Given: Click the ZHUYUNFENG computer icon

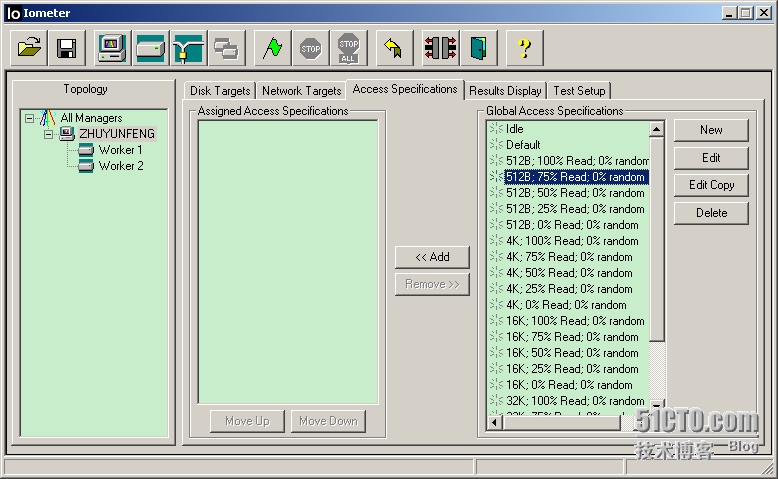Looking at the screenshot, I should (x=66, y=134).
